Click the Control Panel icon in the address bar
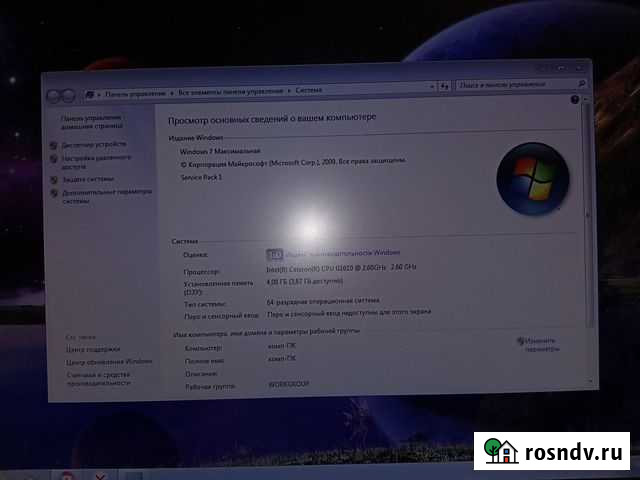640x480 pixels. tap(91, 94)
